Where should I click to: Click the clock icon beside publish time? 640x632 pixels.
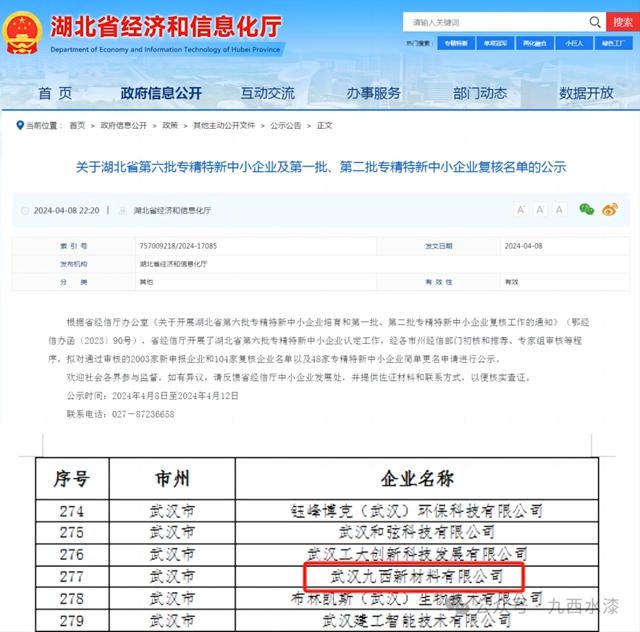25,211
